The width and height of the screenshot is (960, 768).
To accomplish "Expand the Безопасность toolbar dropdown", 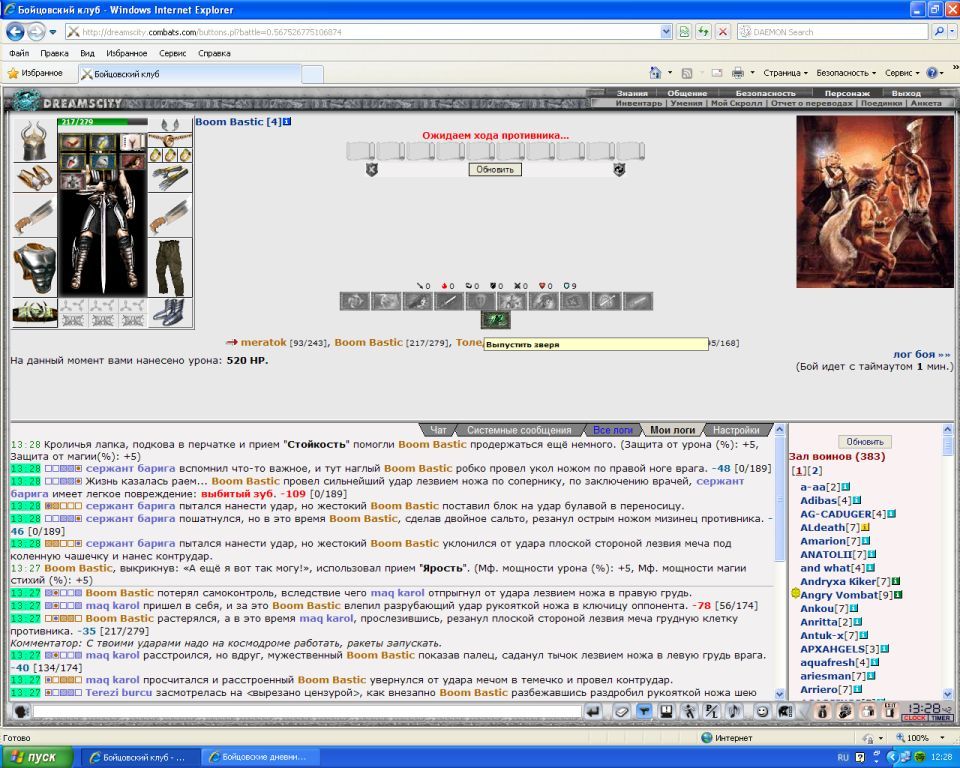I will point(846,73).
